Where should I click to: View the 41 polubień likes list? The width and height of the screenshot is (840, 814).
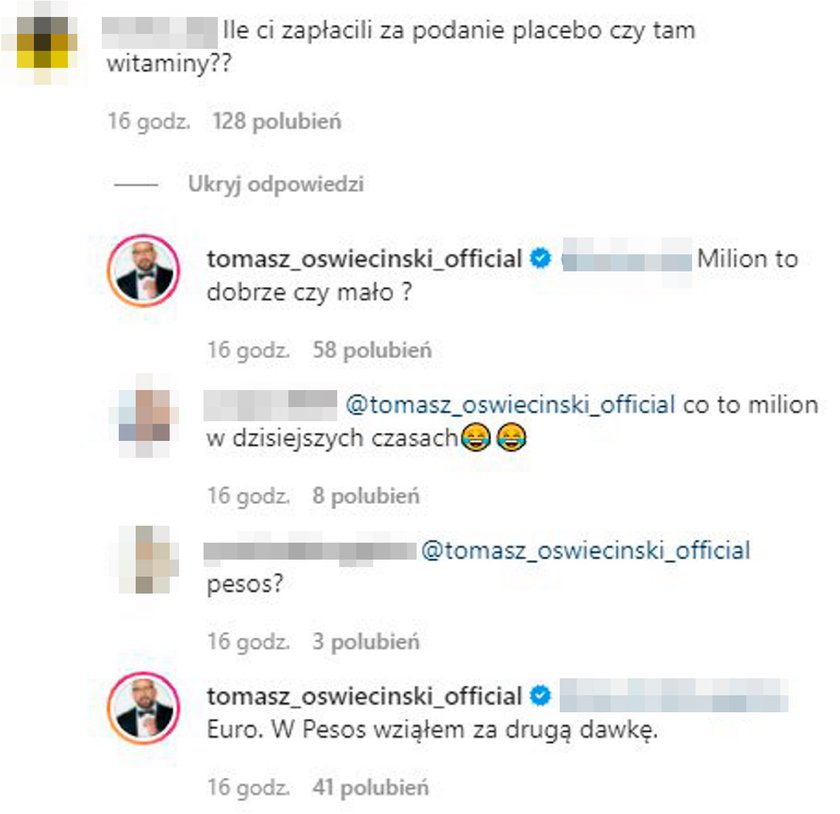pyautogui.click(x=371, y=787)
